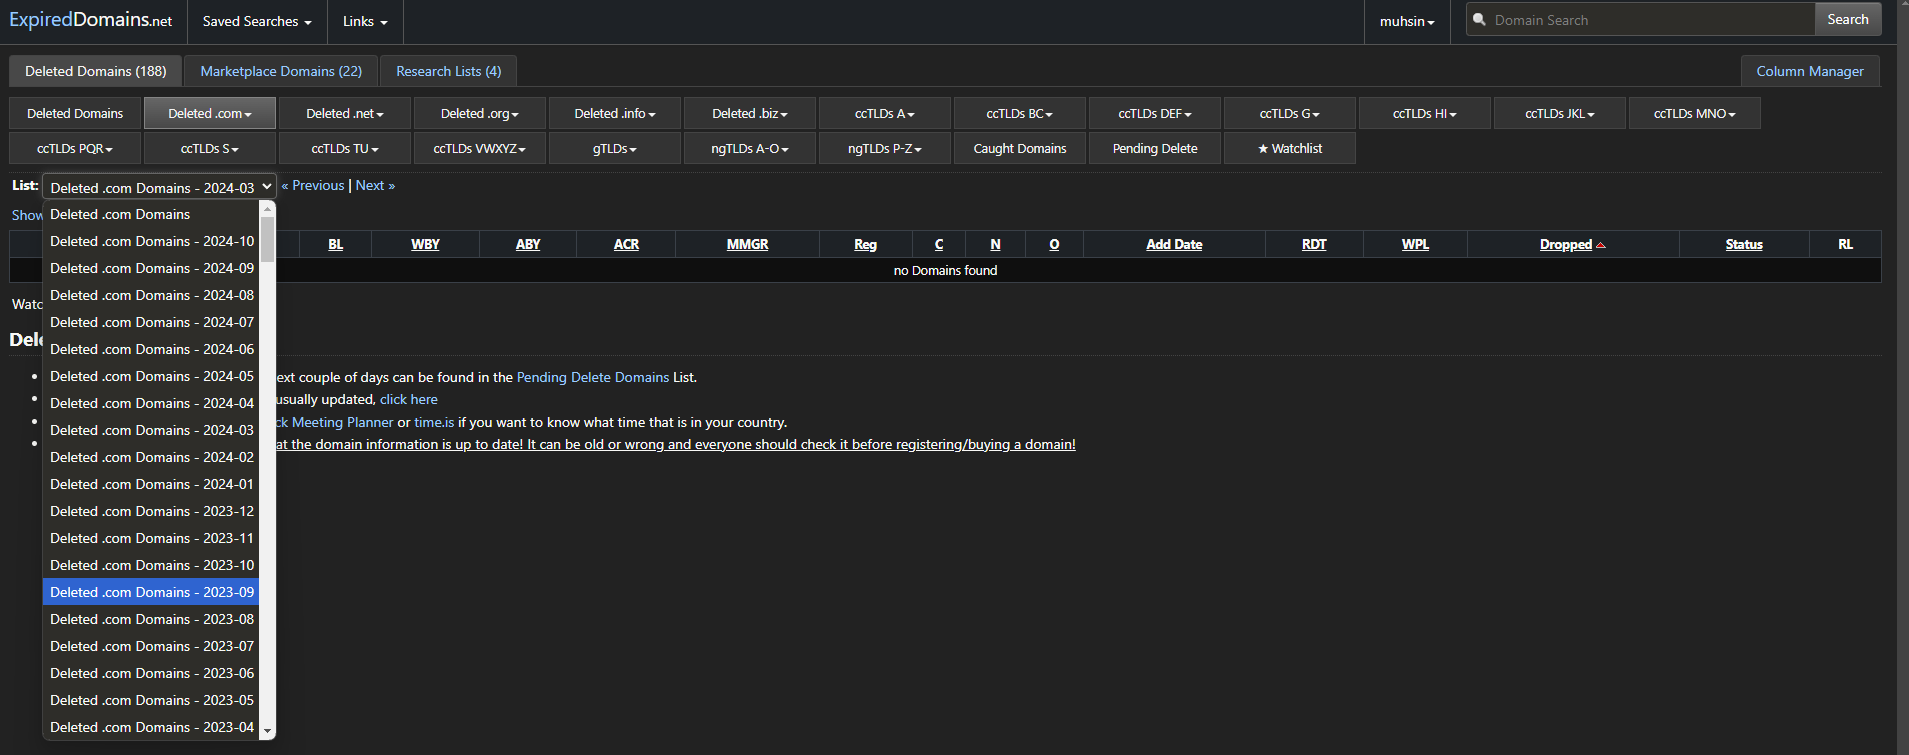Open the time.is link

click(x=434, y=422)
